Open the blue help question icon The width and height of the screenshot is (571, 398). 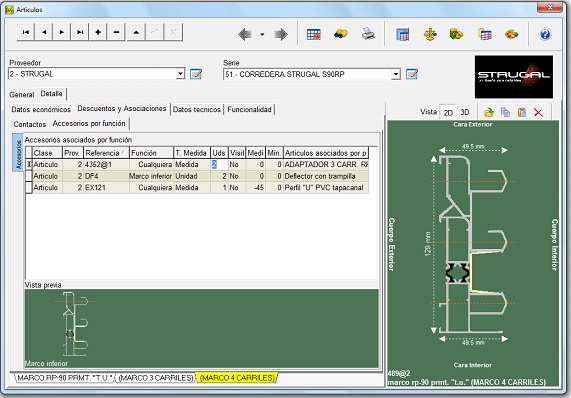545,35
